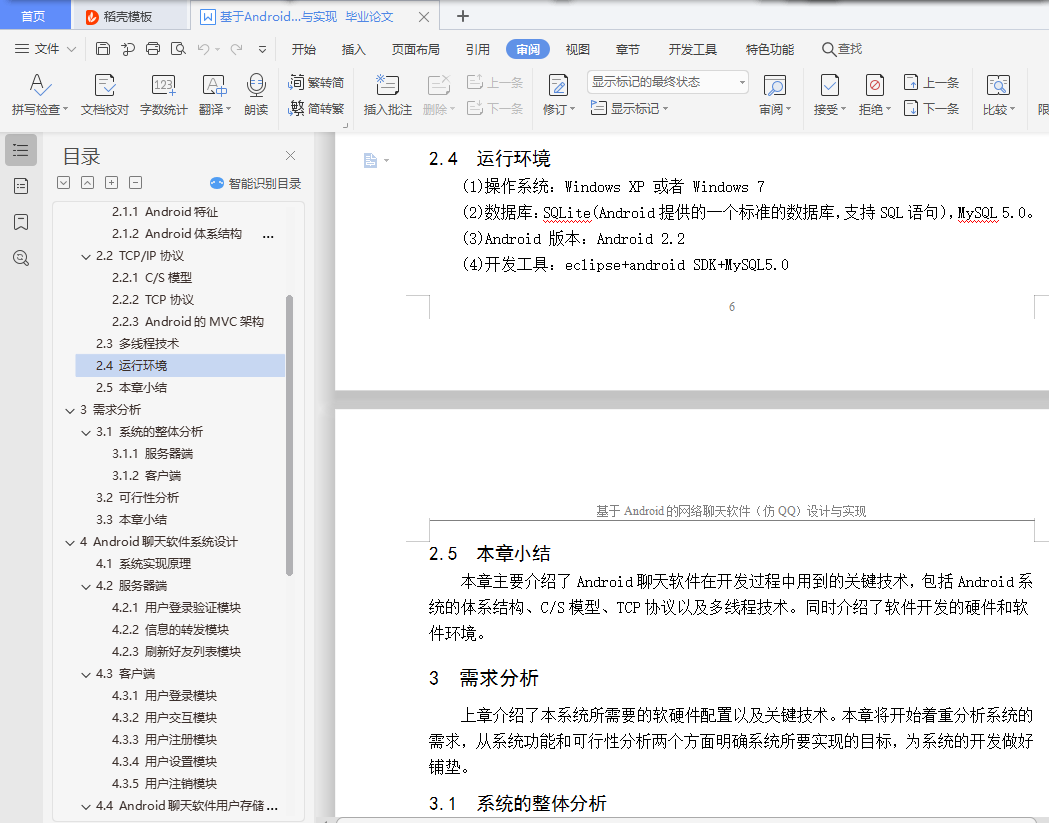The height and width of the screenshot is (823, 1049).
Task: Open the outline sidebar icon
Action: (21, 150)
